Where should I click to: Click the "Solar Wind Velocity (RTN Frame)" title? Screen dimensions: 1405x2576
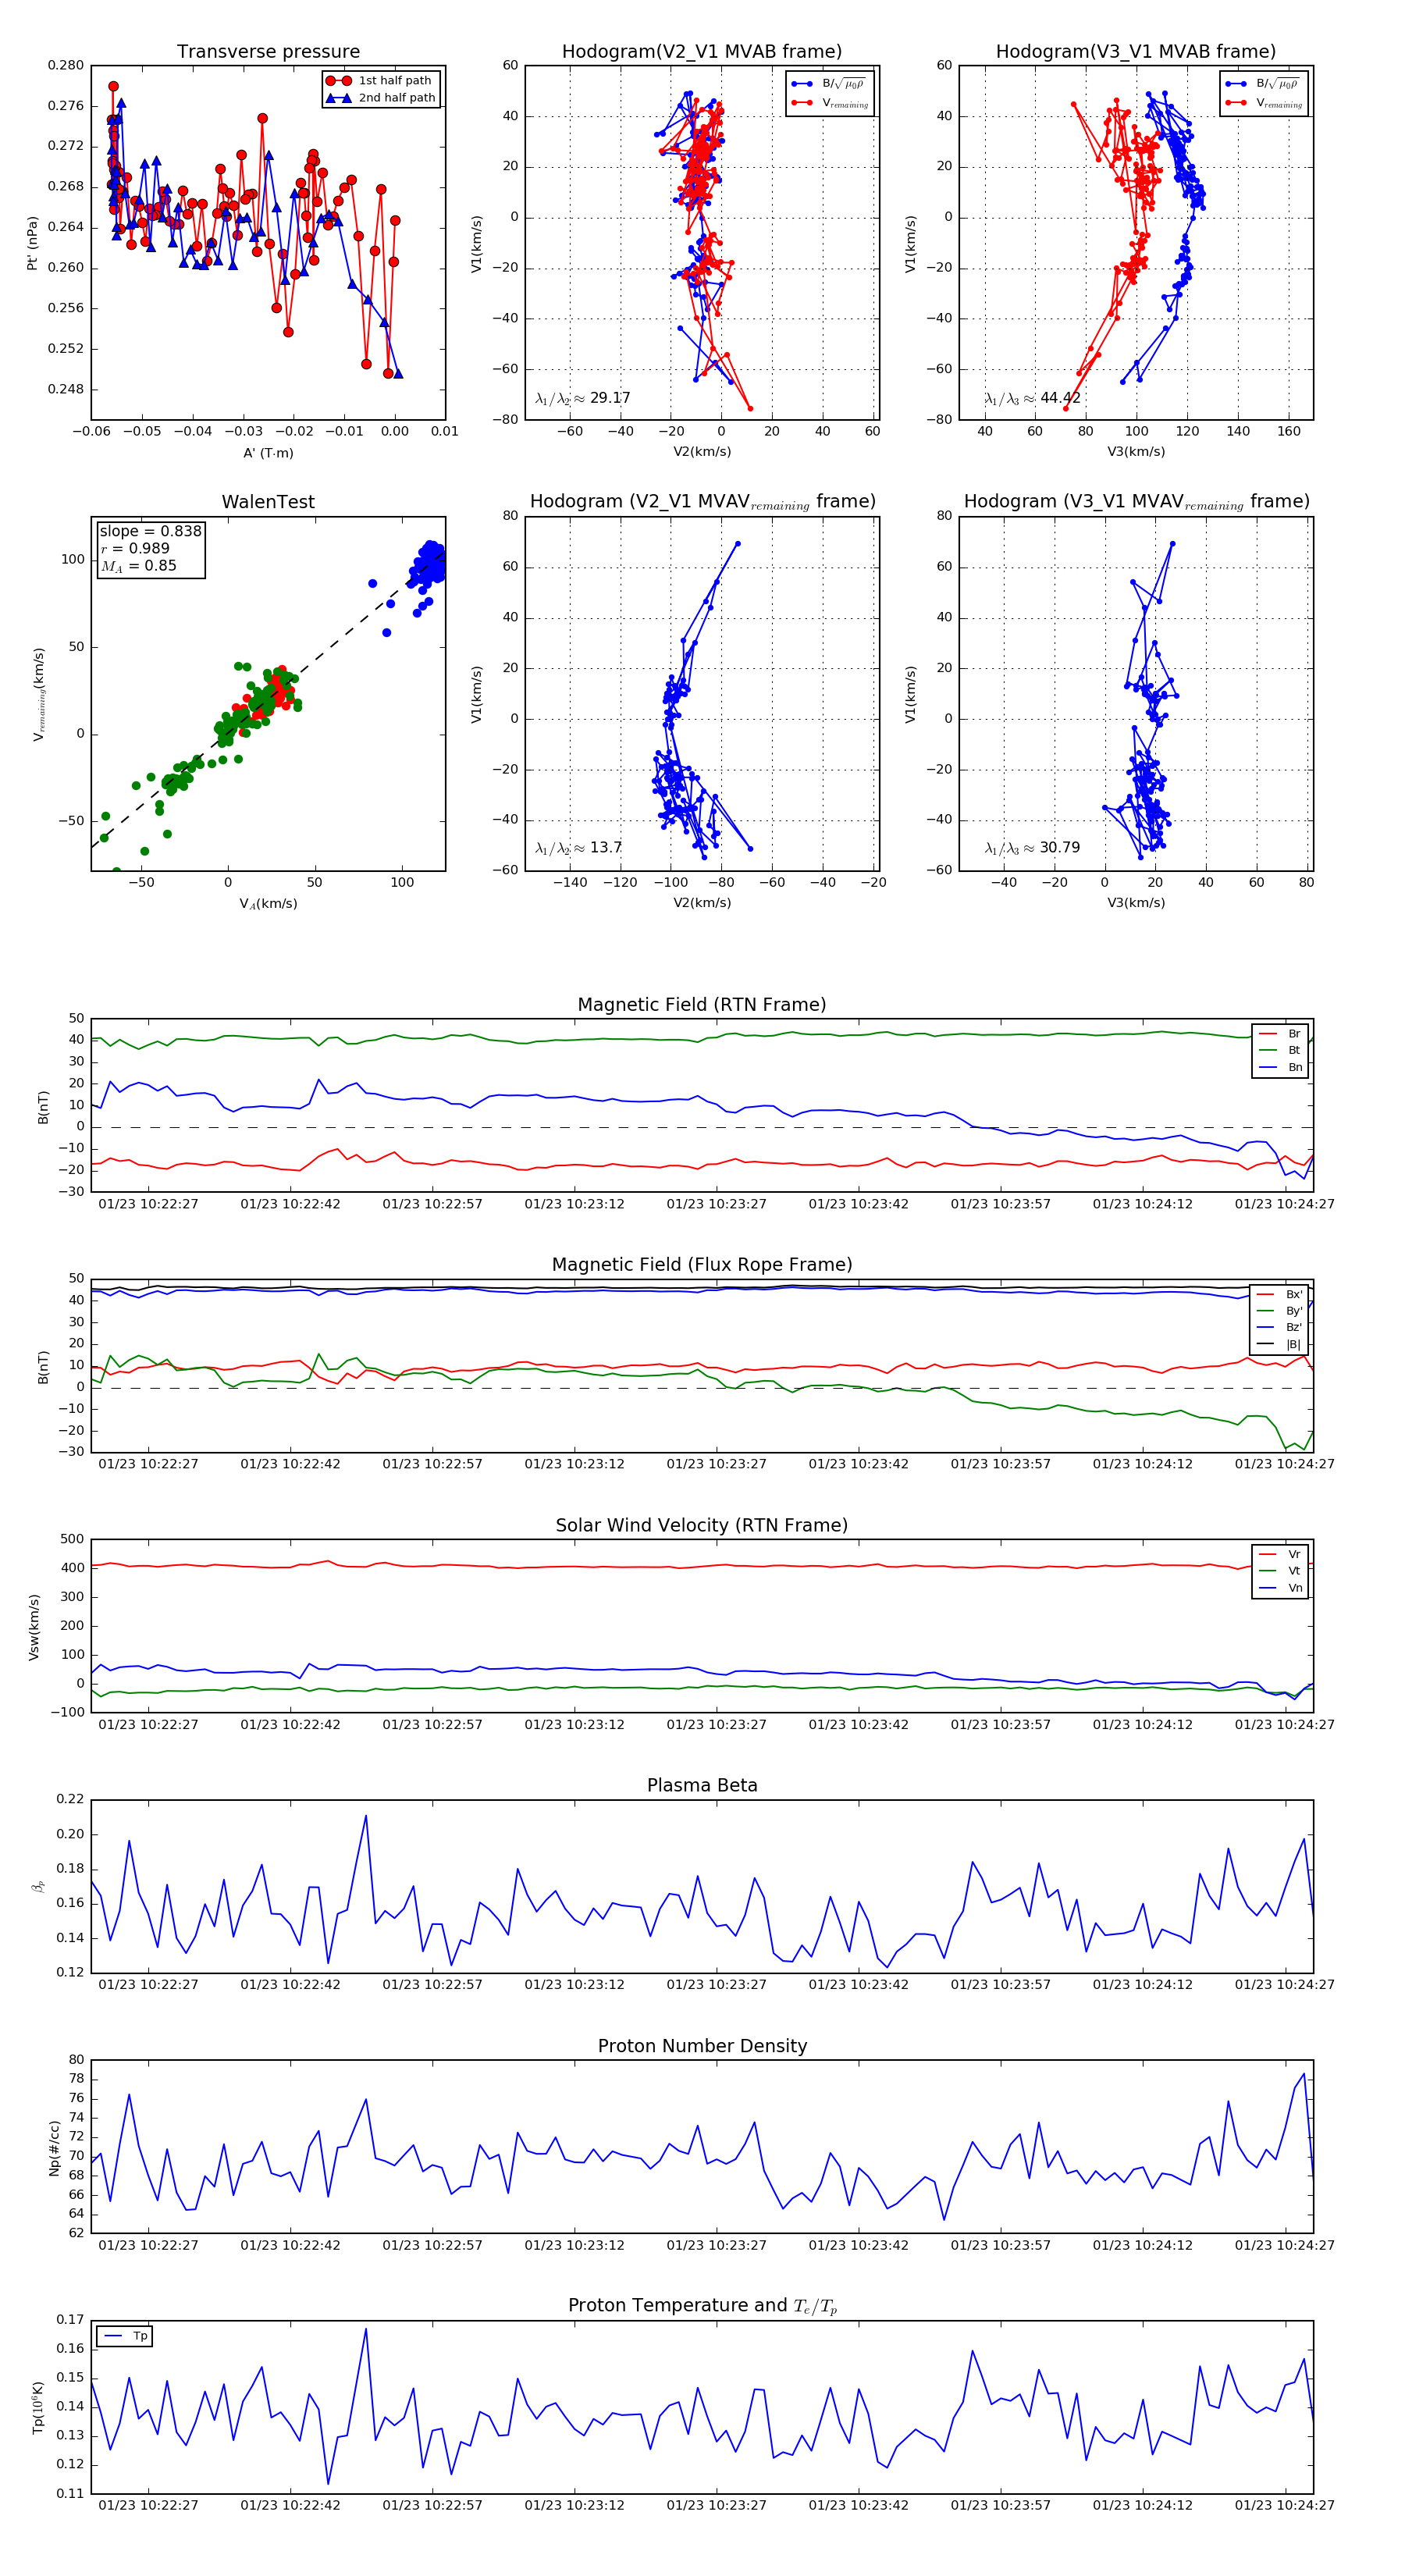[702, 1525]
